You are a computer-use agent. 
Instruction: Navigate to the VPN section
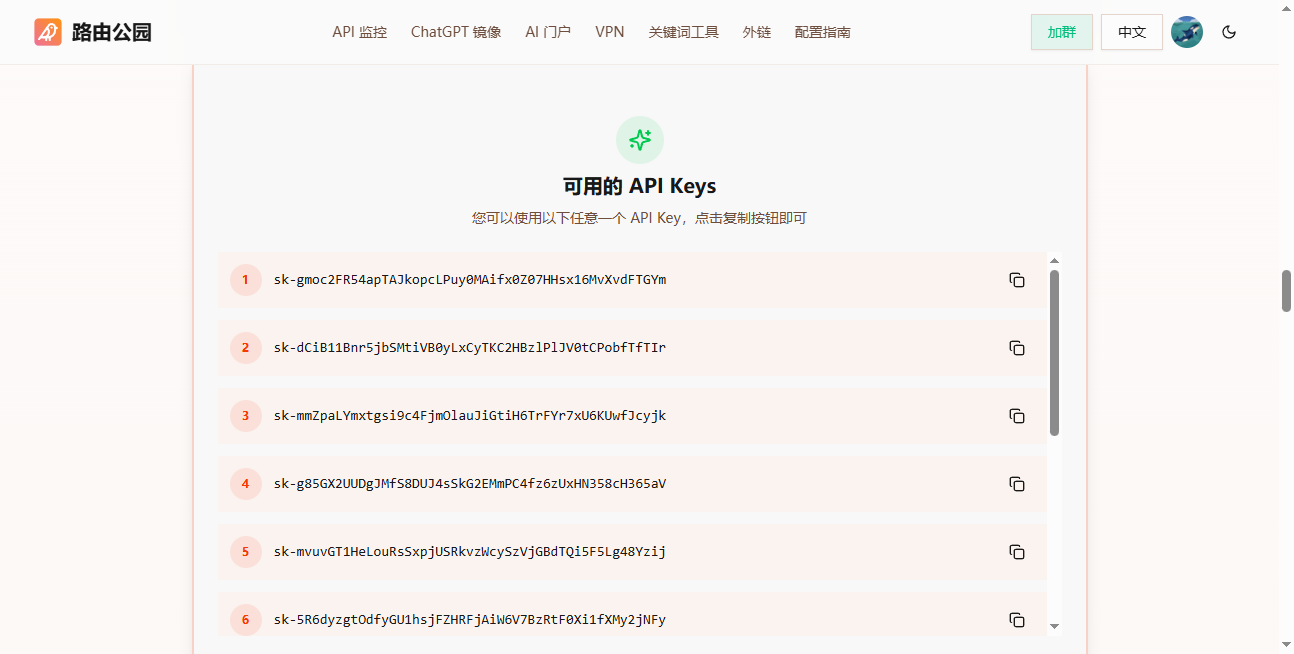point(609,32)
